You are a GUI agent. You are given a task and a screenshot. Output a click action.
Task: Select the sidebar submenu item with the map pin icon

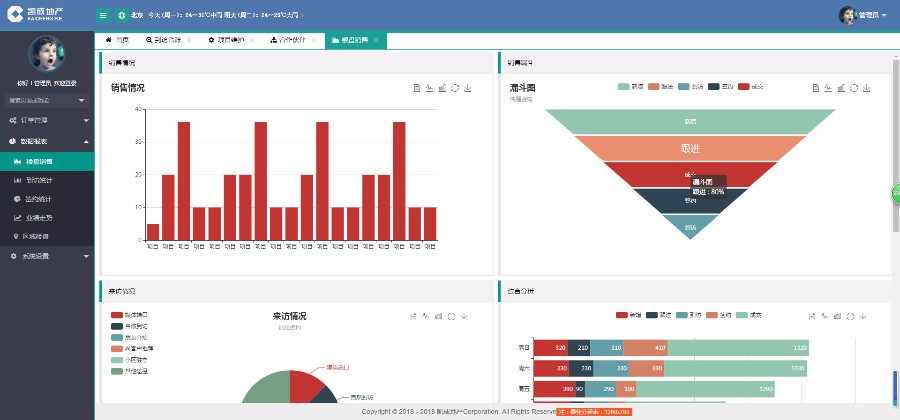click(47, 236)
